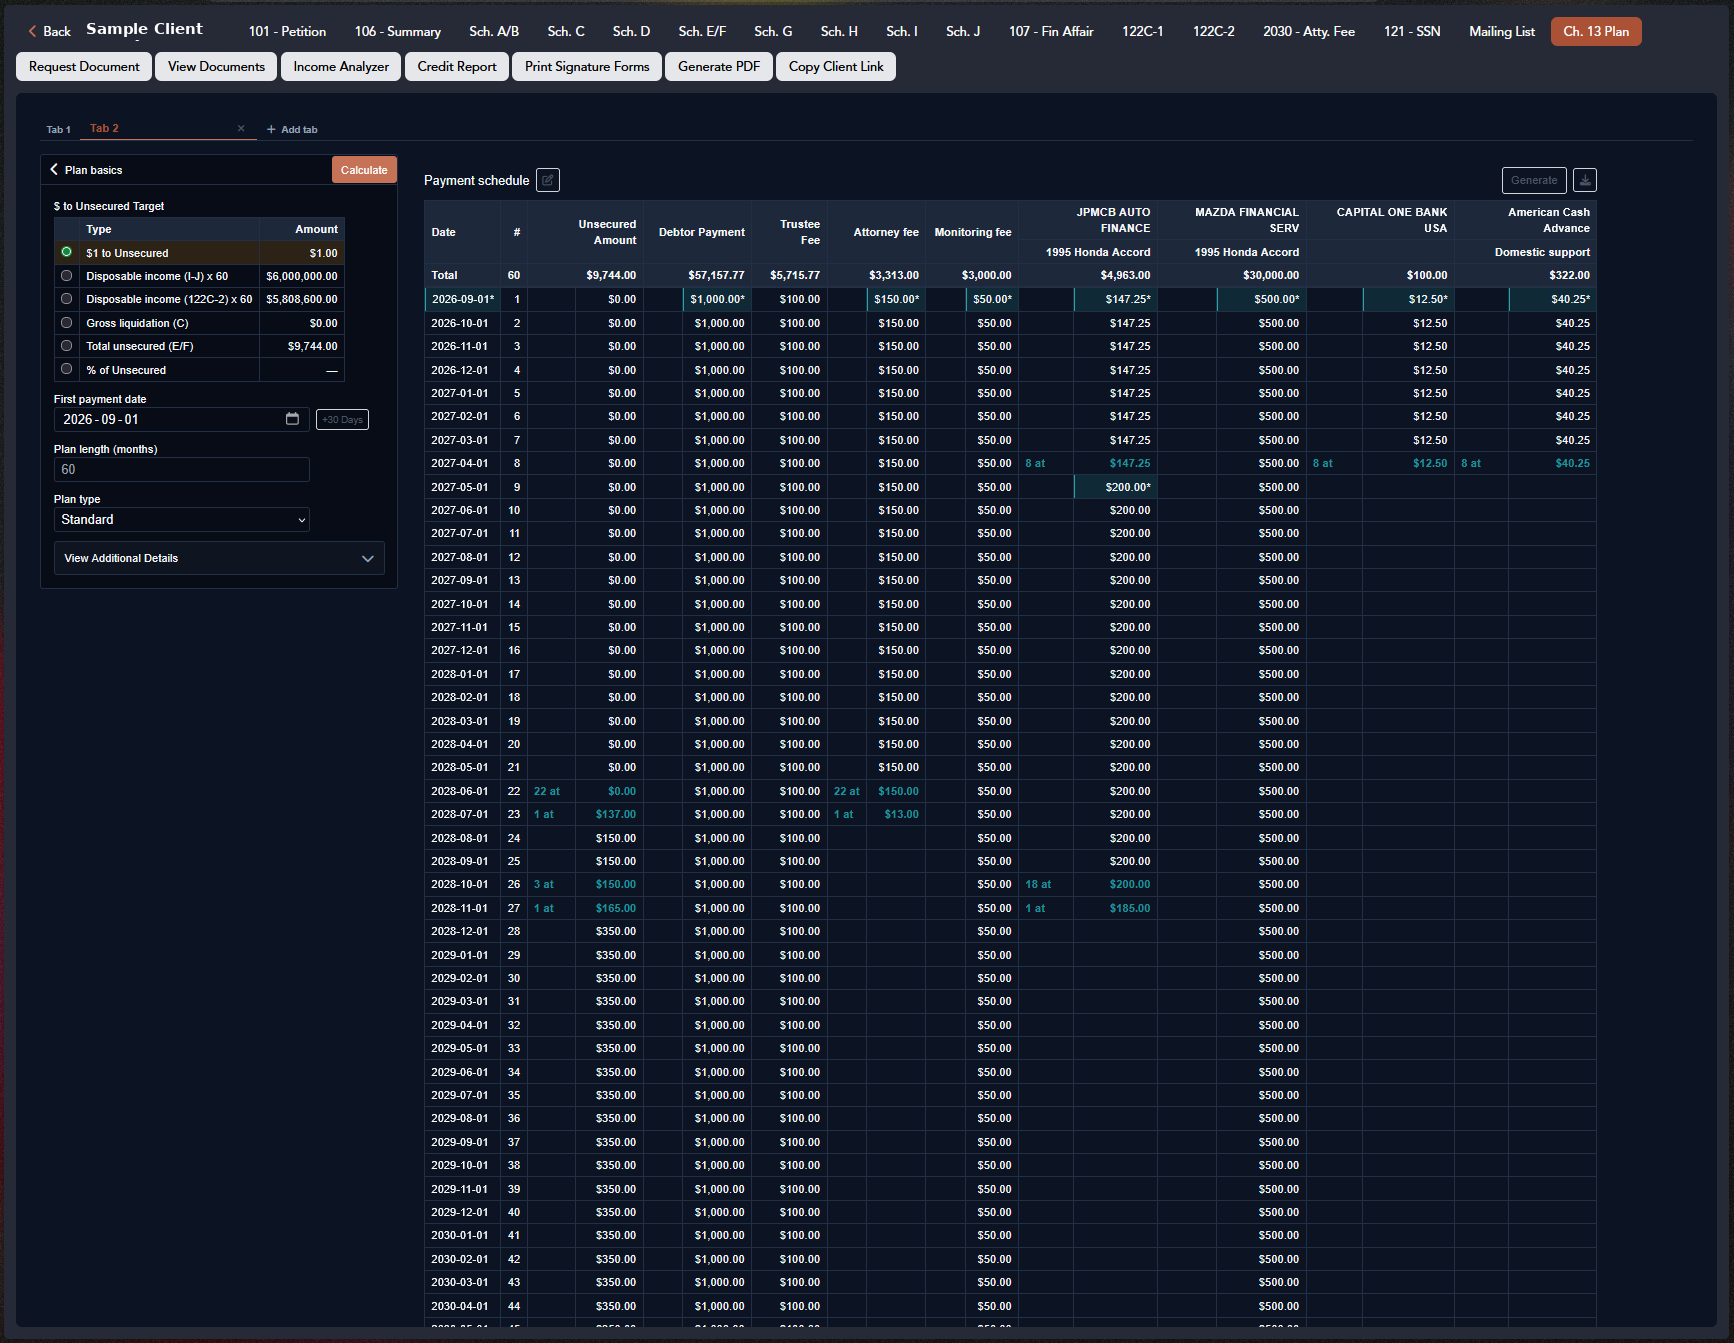This screenshot has width=1734, height=1343.
Task: Edit the Plan length months field
Action: (182, 469)
